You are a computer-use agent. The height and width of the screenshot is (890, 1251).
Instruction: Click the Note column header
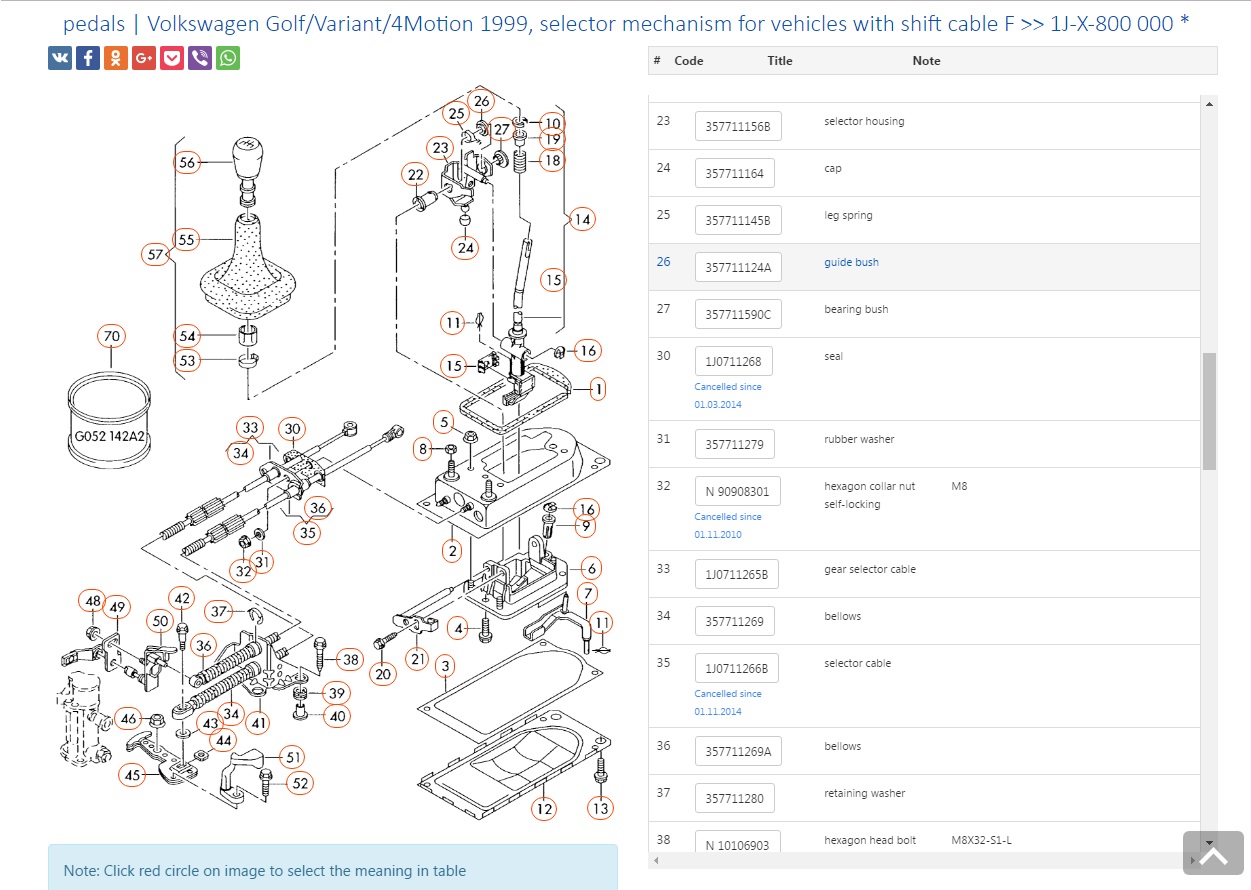tap(926, 61)
